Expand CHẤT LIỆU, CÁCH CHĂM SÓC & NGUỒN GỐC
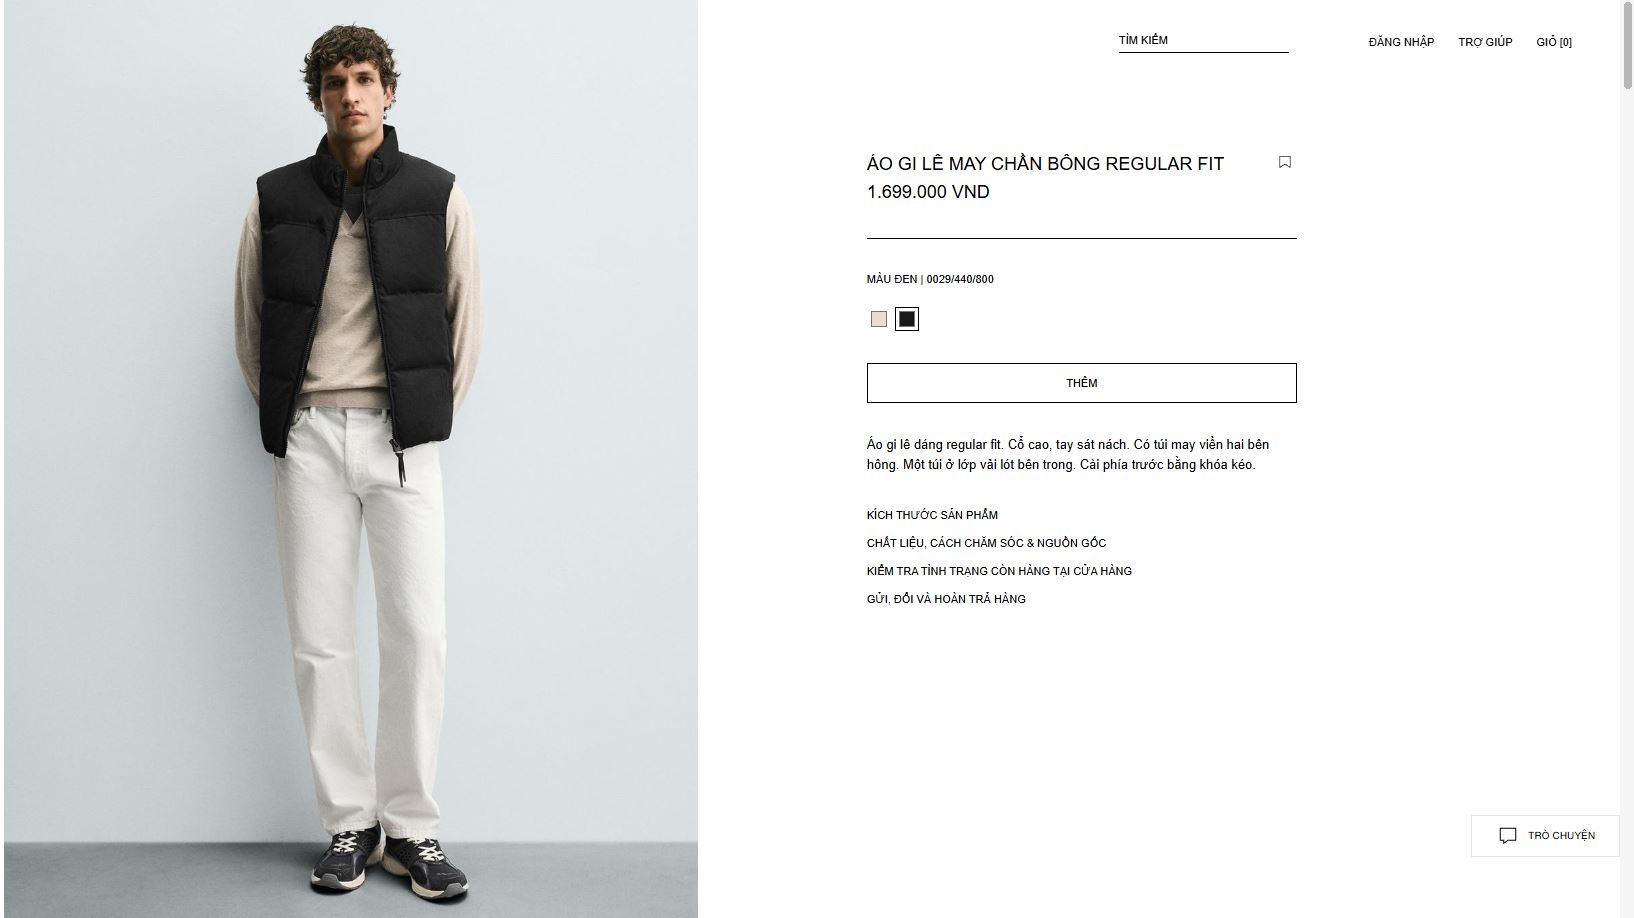1634x918 pixels. [x=986, y=543]
